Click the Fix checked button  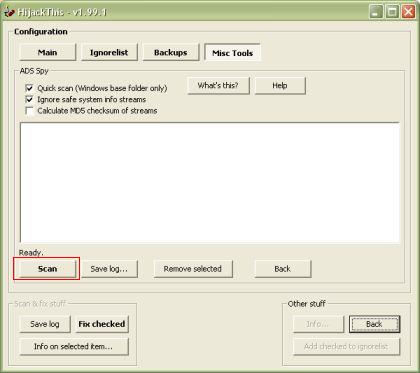[102, 324]
